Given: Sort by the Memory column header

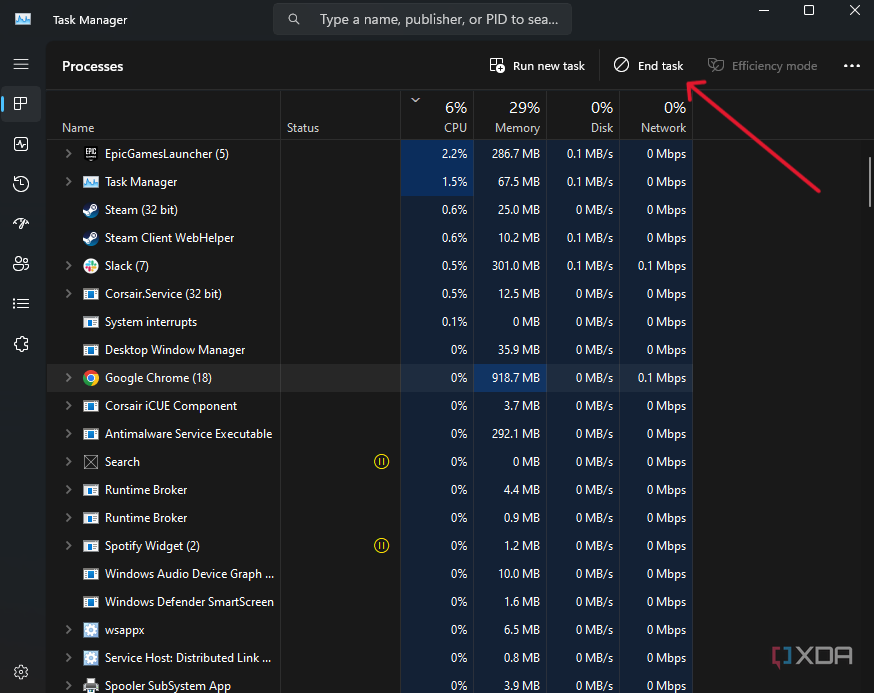Looking at the screenshot, I should (510, 115).
